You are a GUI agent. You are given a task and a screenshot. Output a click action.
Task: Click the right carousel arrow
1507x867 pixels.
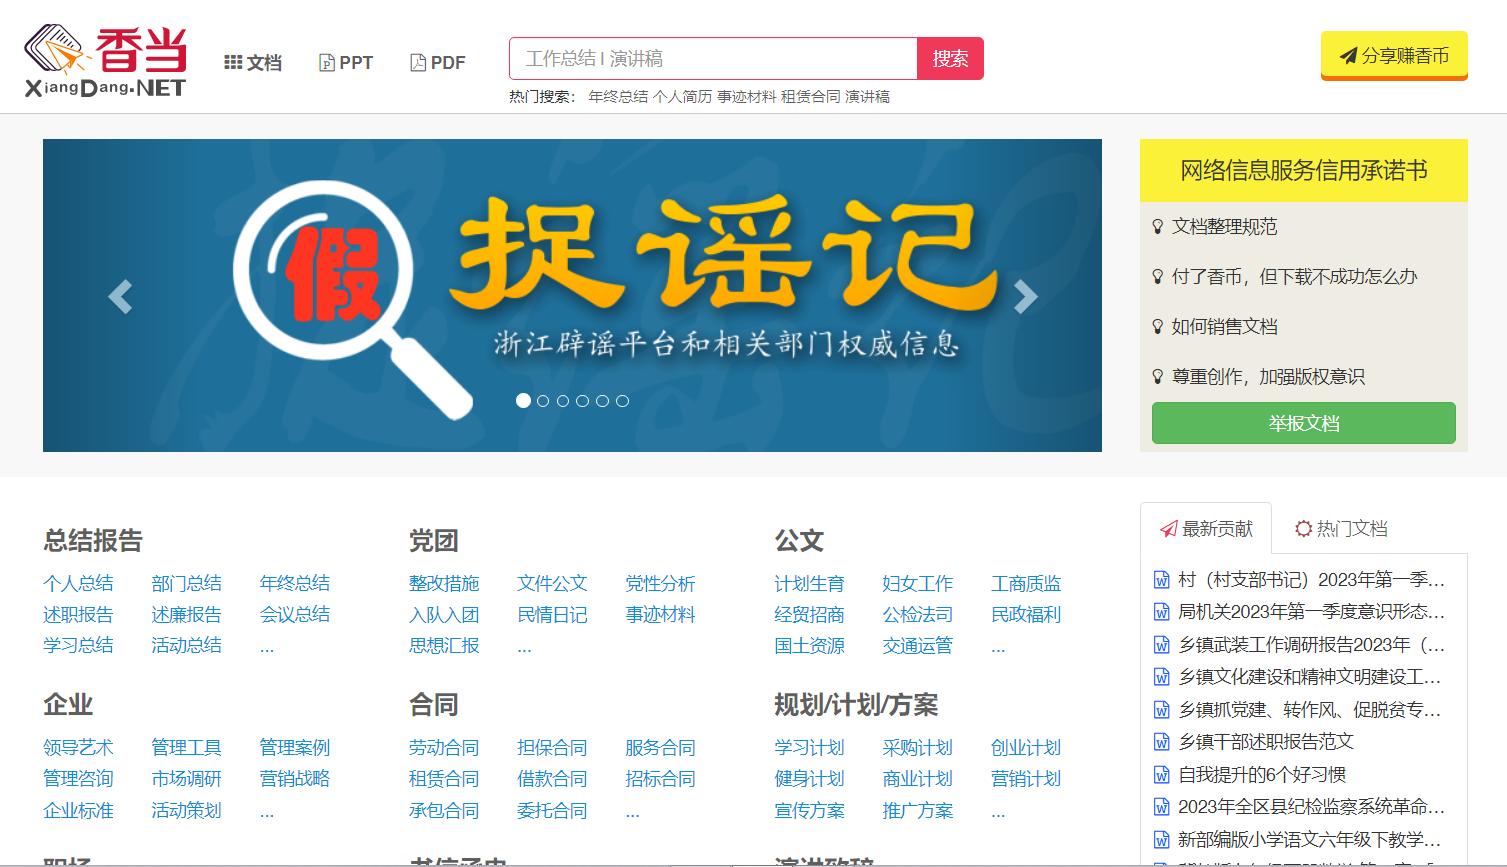(1026, 296)
